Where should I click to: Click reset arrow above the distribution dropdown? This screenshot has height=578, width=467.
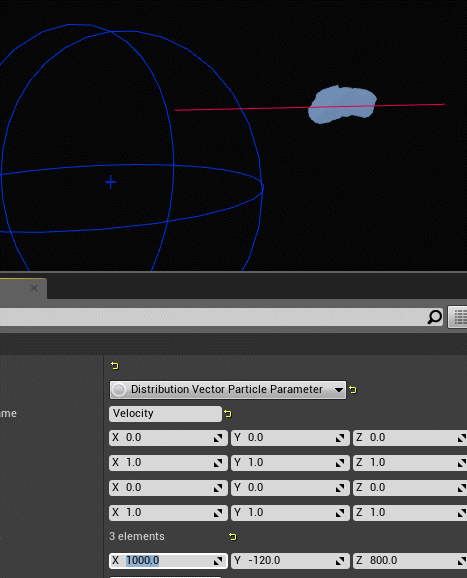[x=115, y=366]
